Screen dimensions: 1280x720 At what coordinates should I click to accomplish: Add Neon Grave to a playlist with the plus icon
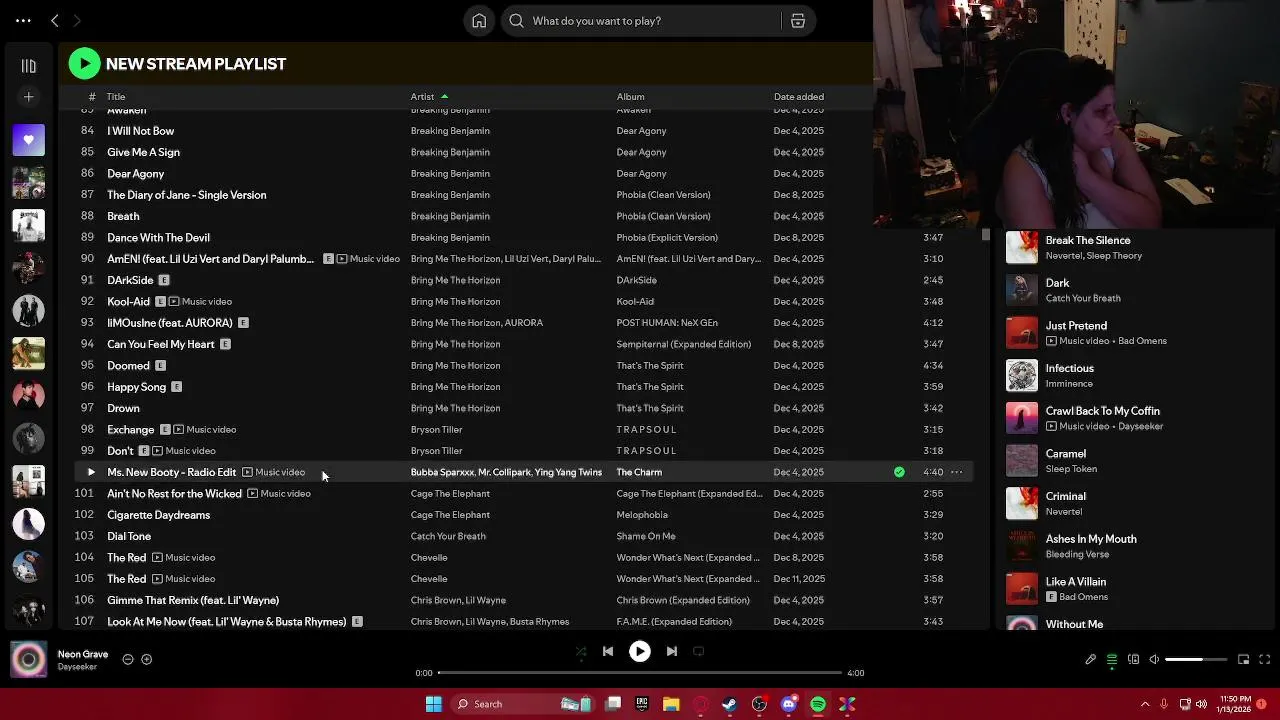point(146,659)
